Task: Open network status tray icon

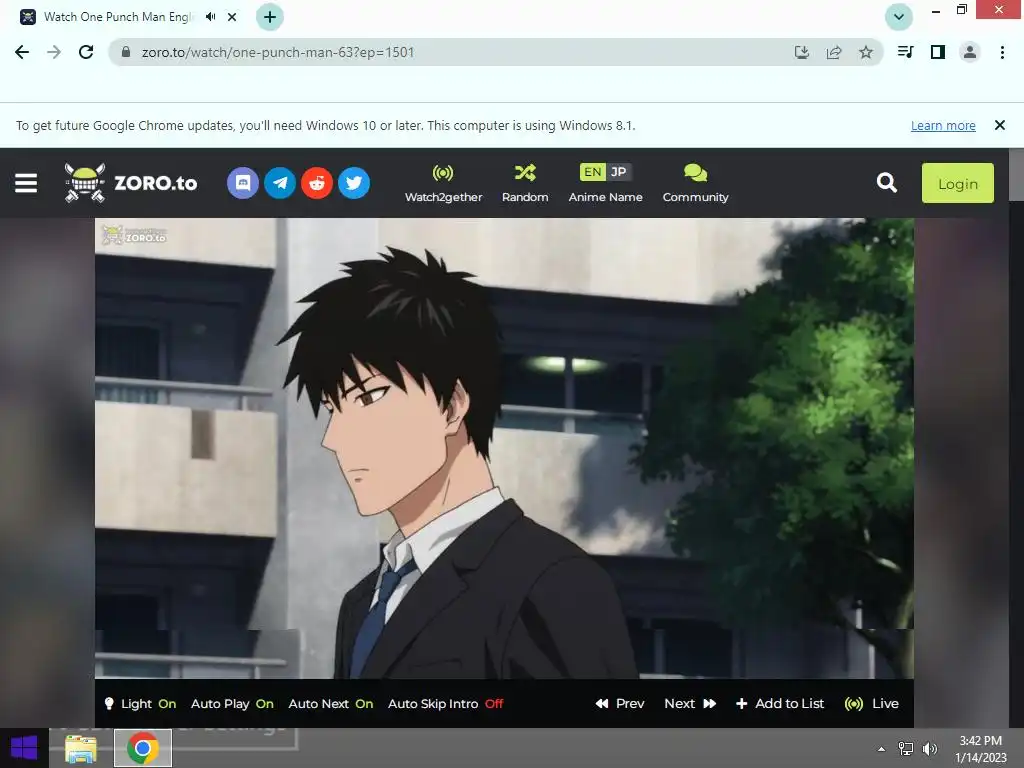Action: coord(906,749)
